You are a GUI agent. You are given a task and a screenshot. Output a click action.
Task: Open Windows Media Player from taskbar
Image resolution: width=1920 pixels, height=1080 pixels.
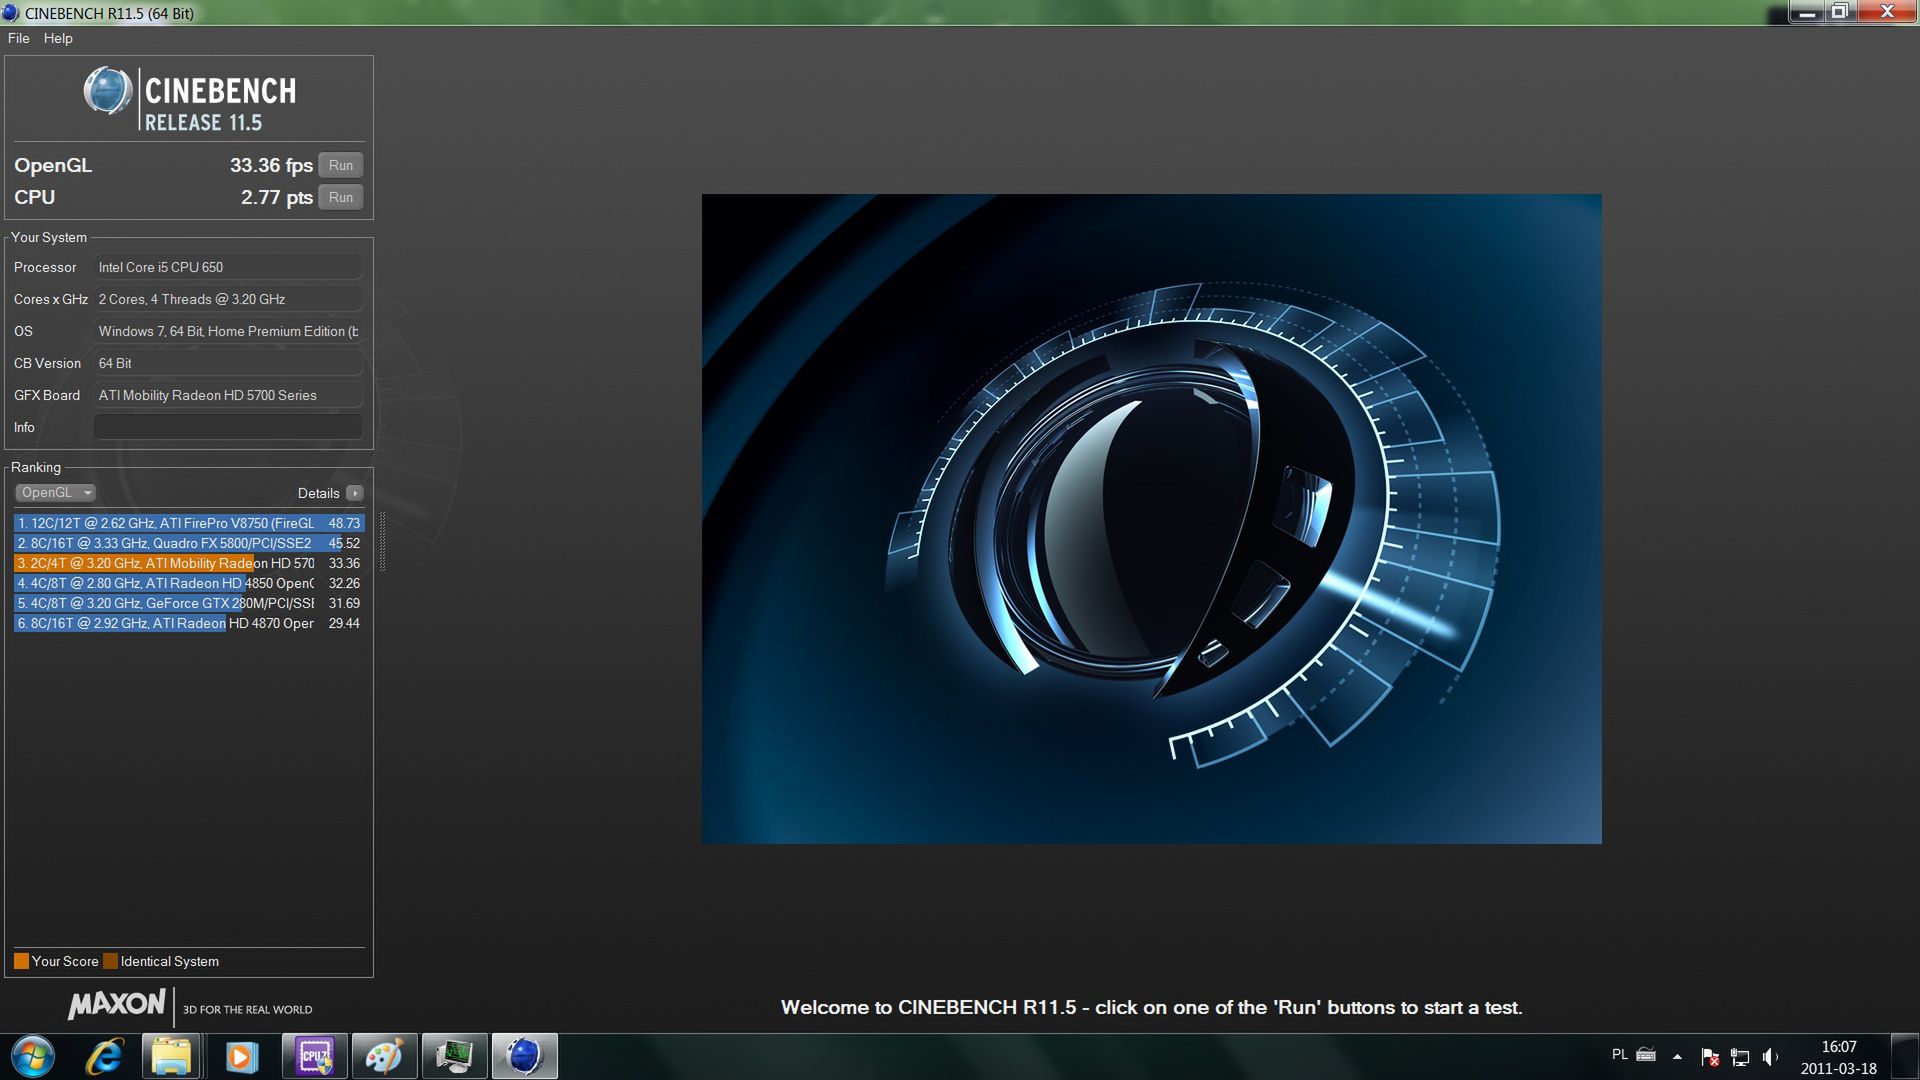point(241,1056)
